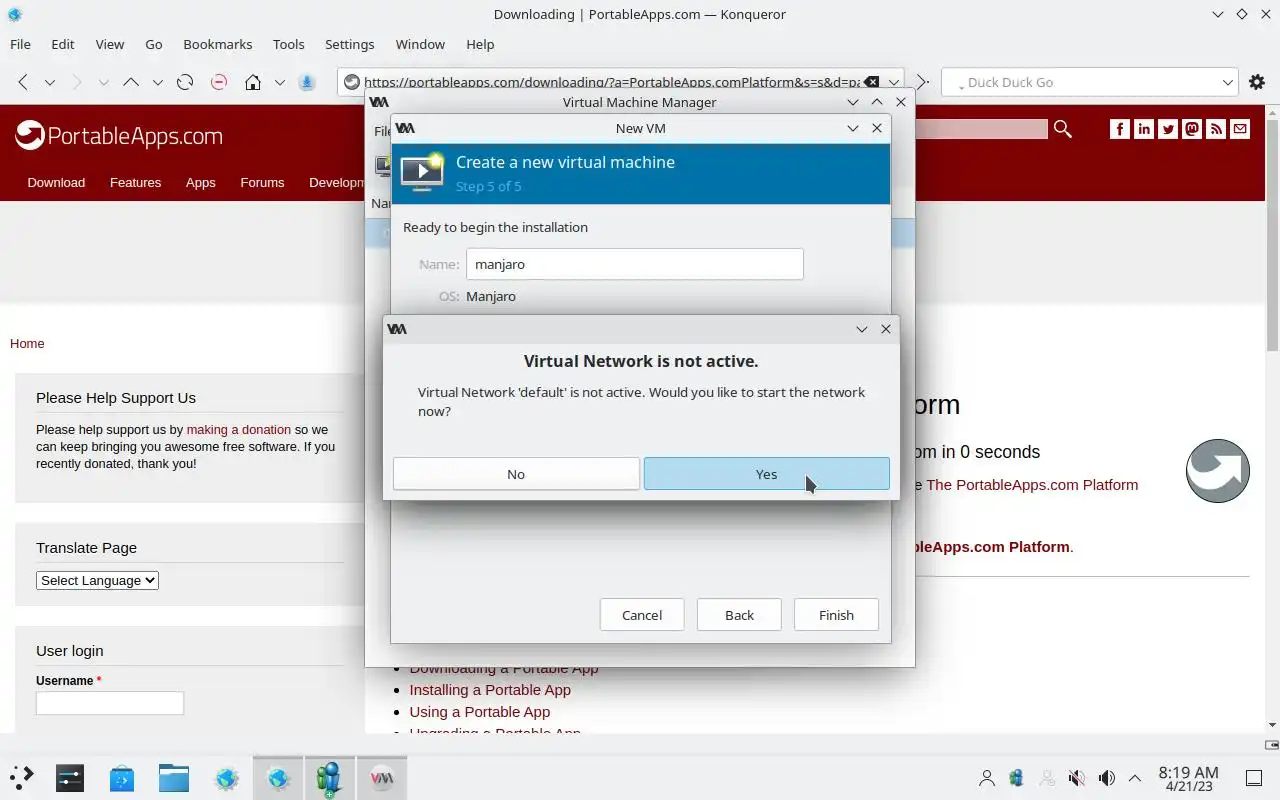This screenshot has width=1280, height=800.
Task: Open the 'making a donation' link
Action: point(239,429)
